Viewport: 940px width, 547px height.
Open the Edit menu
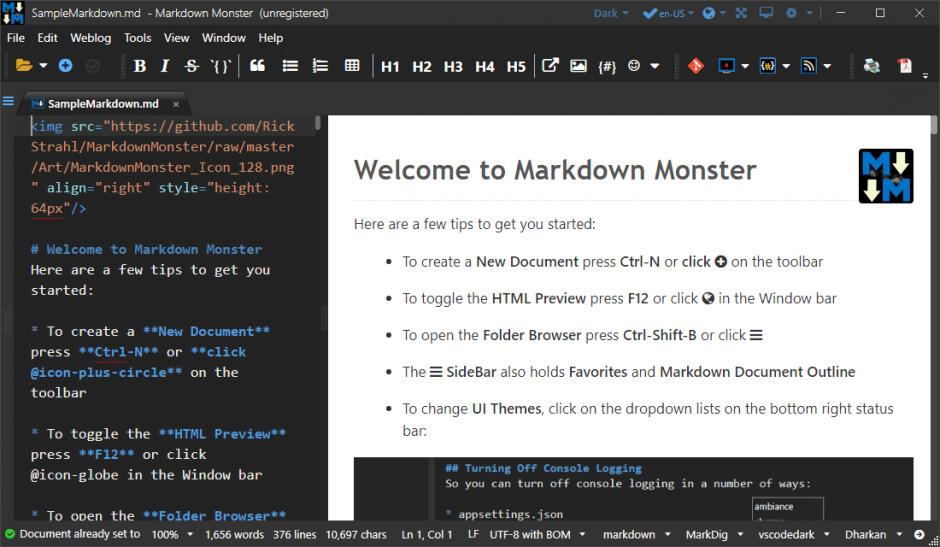pos(47,38)
